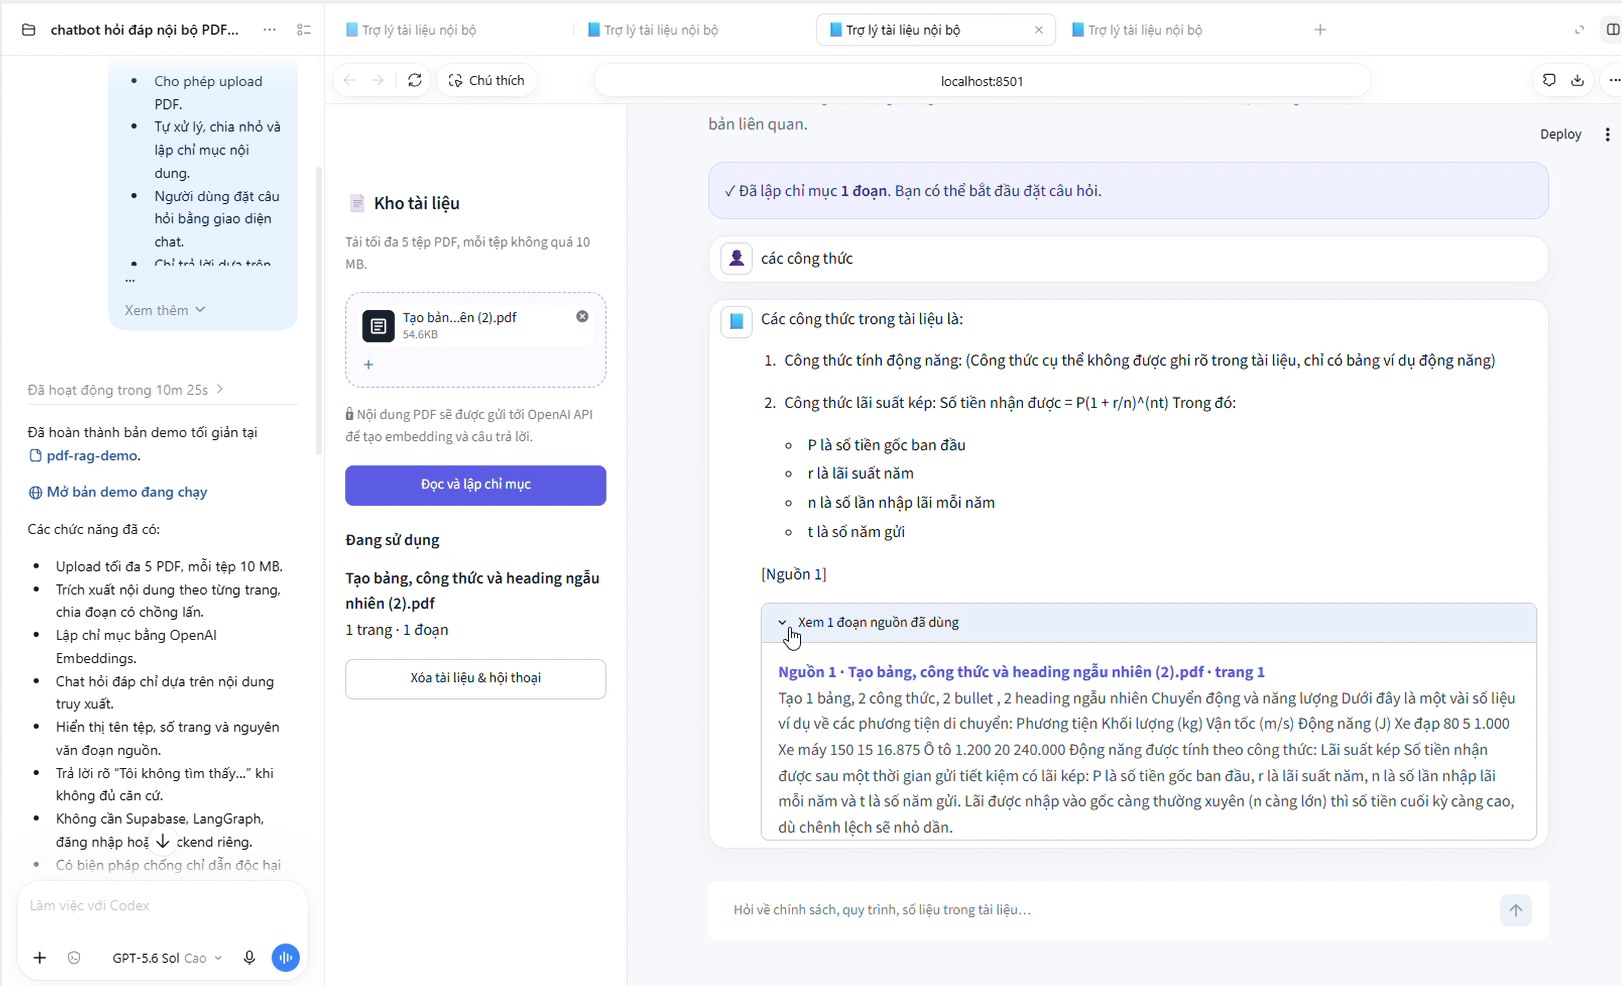The image size is (1622, 986).
Task: Send the question with the up arrow button
Action: click(1516, 910)
